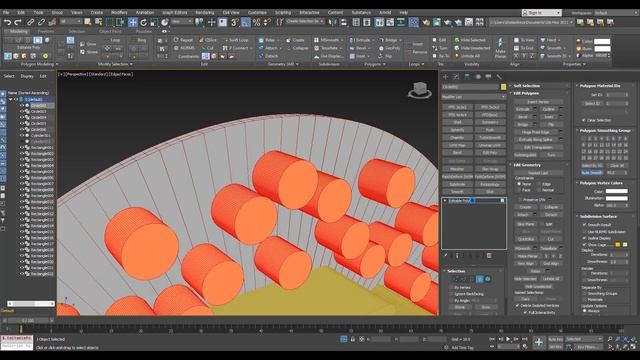Click ribbon Properties Color swatch
This screenshot has height=360, width=640.
click(602, 42)
